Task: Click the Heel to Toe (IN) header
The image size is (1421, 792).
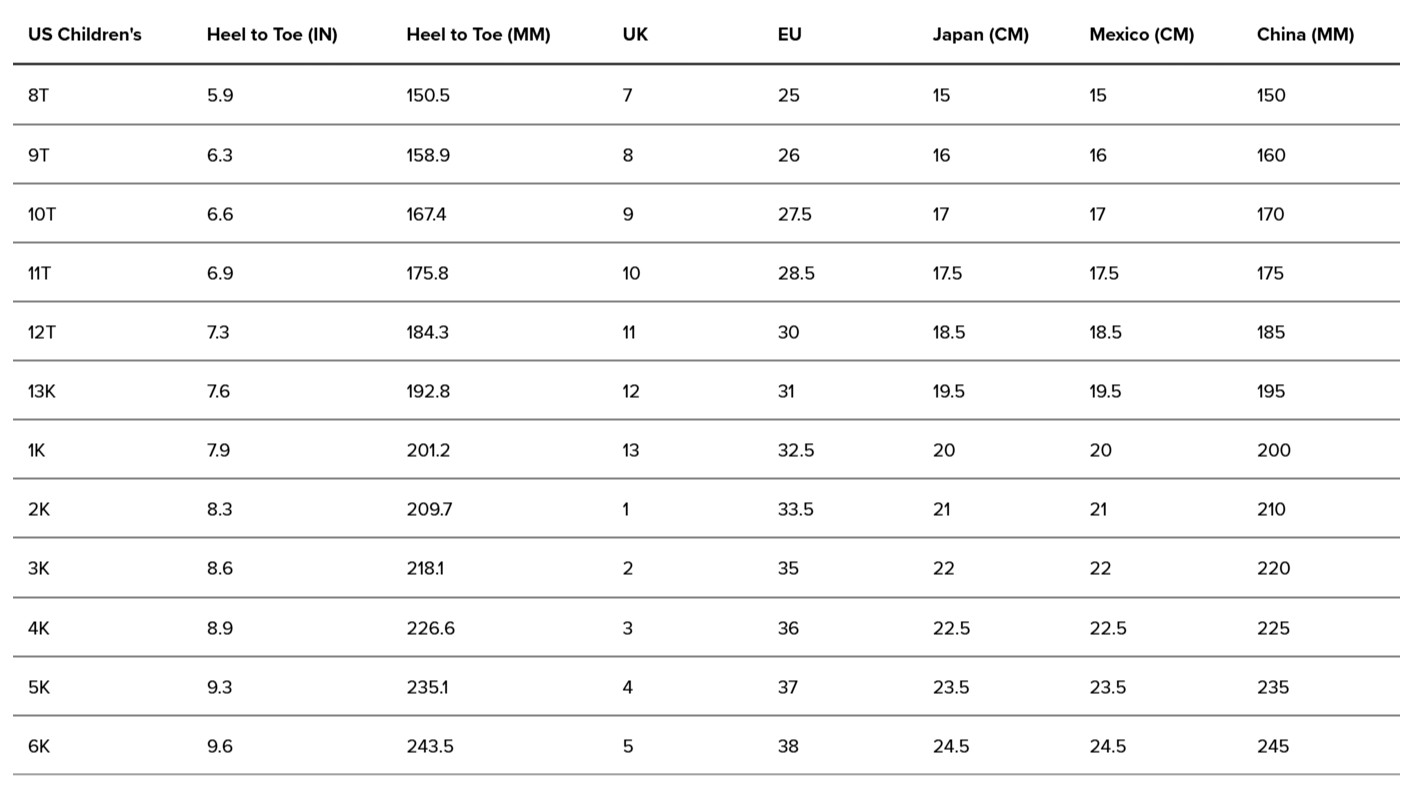Action: (272, 34)
